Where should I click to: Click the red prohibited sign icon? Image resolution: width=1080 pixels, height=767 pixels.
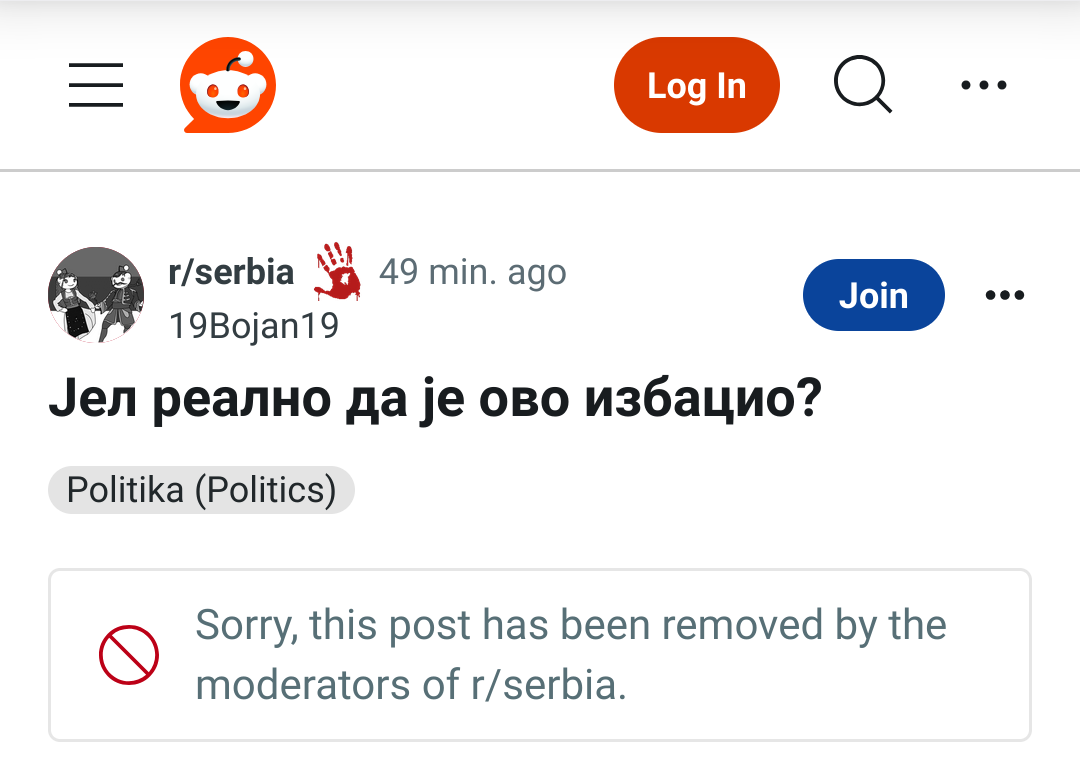coord(129,655)
